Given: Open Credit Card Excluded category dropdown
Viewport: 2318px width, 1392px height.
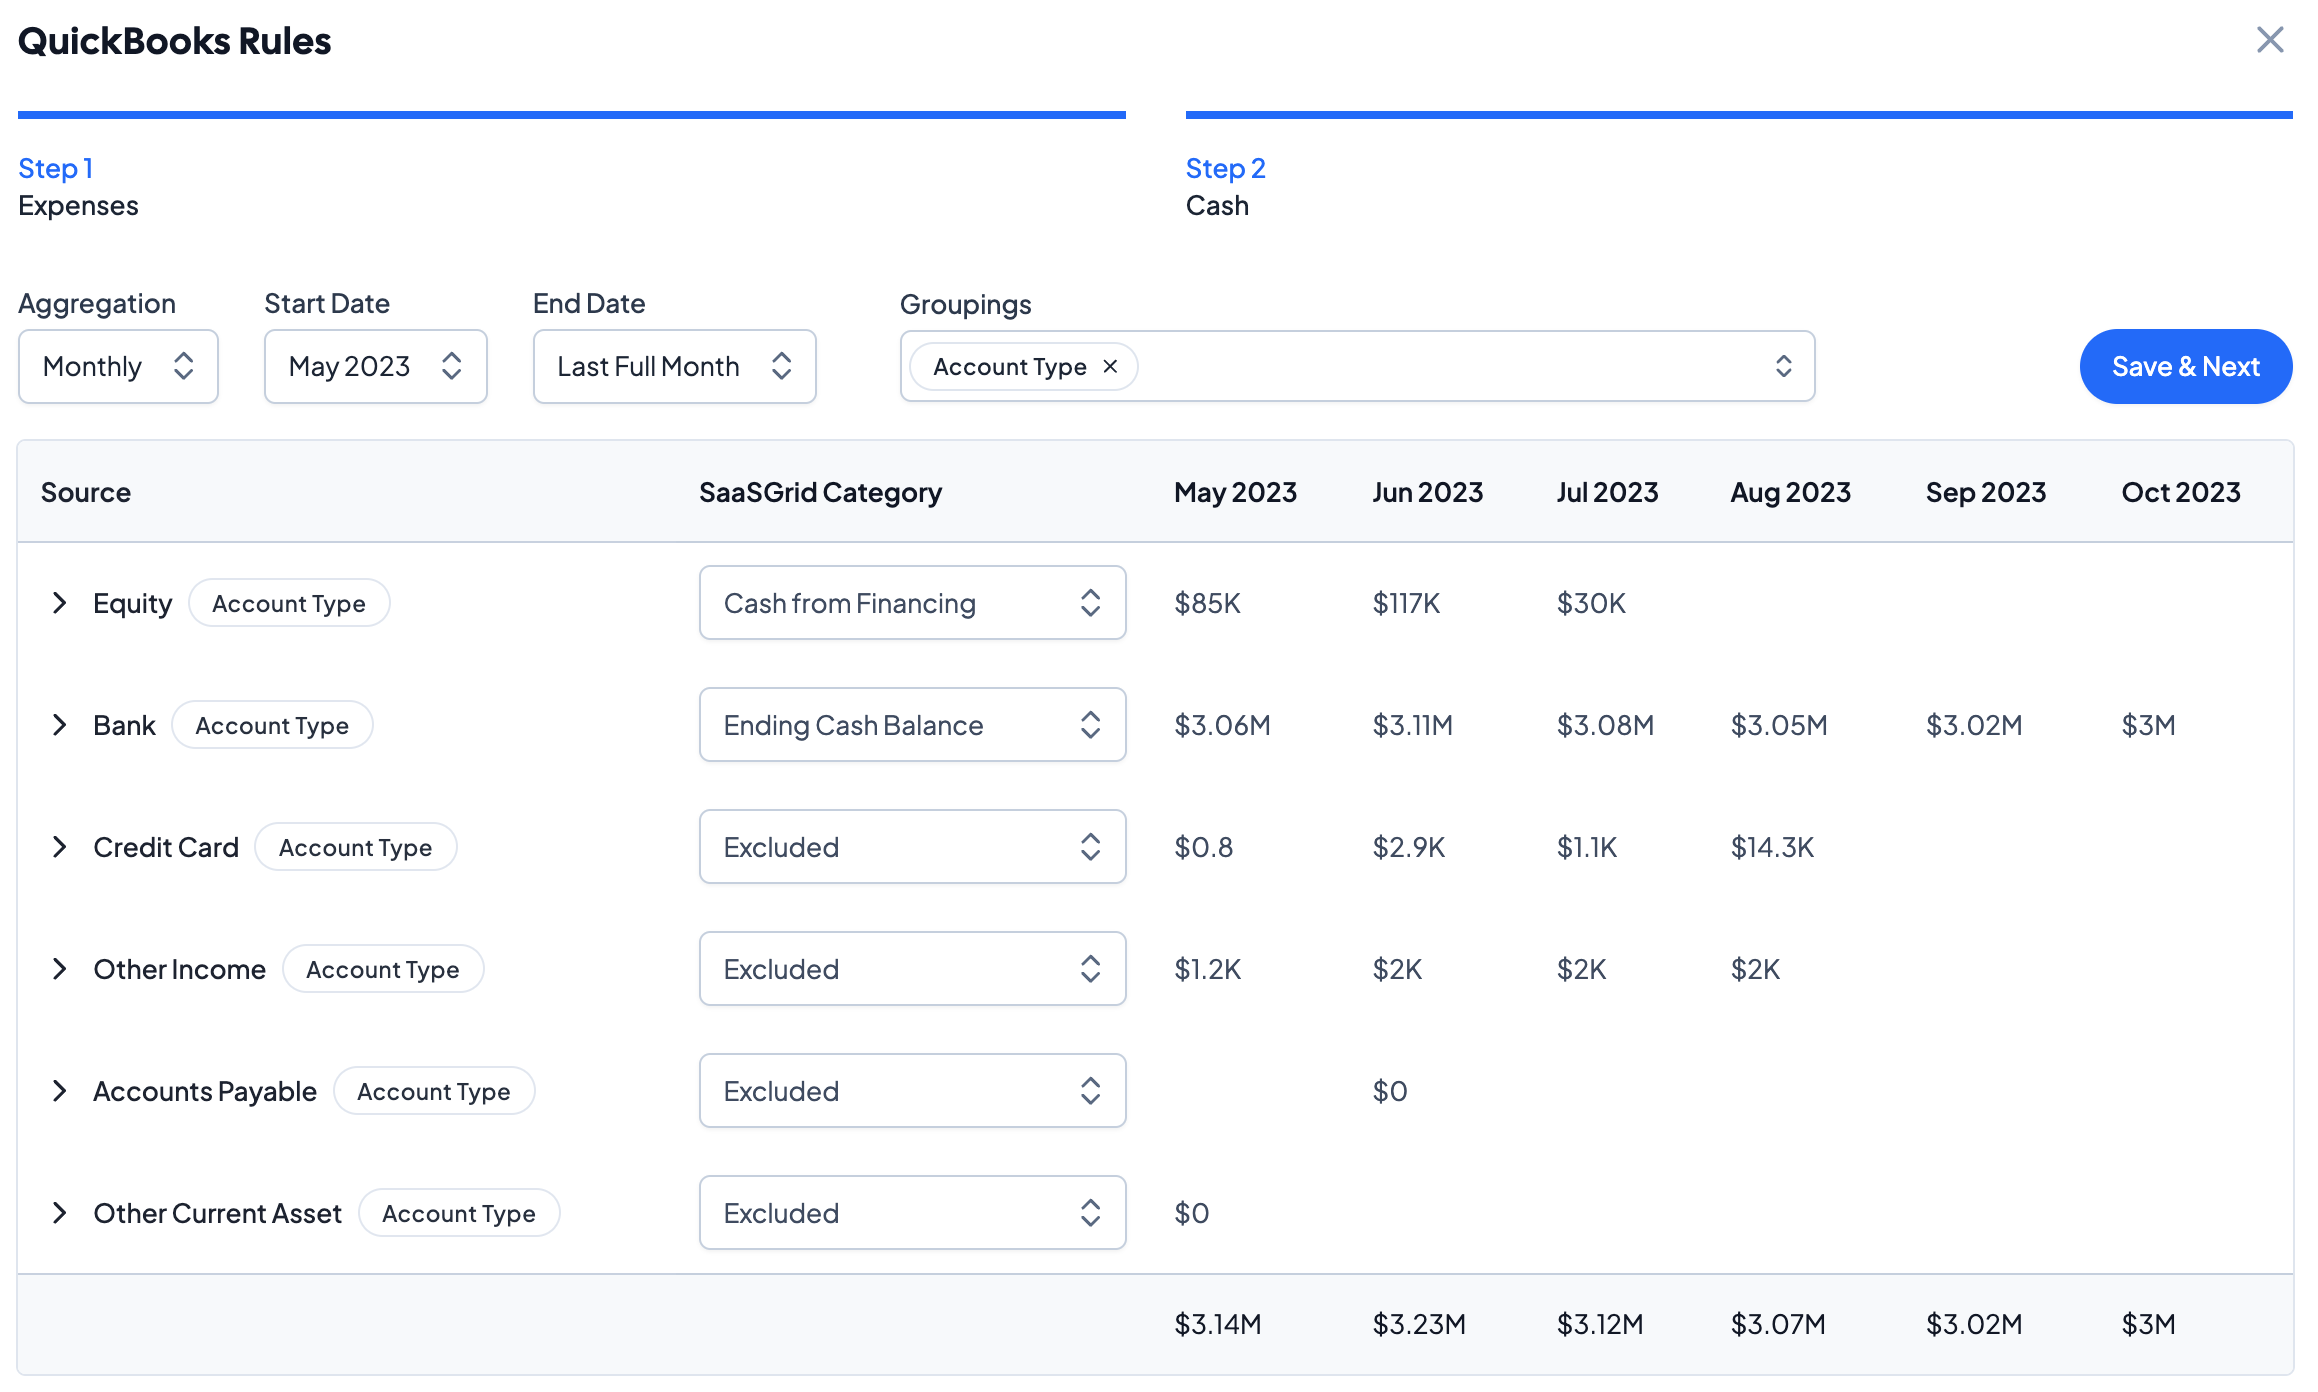Looking at the screenshot, I should 912,847.
